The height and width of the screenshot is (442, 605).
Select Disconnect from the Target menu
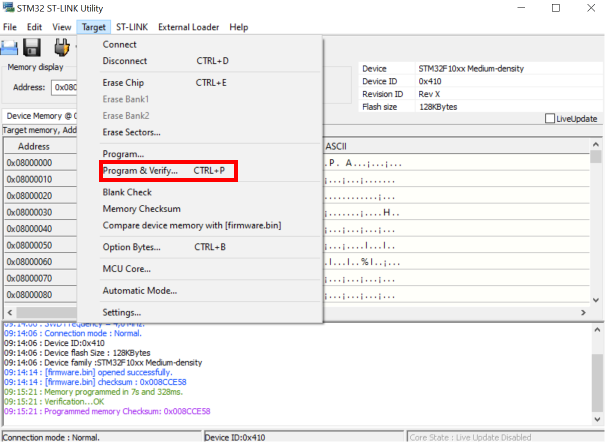click(125, 61)
